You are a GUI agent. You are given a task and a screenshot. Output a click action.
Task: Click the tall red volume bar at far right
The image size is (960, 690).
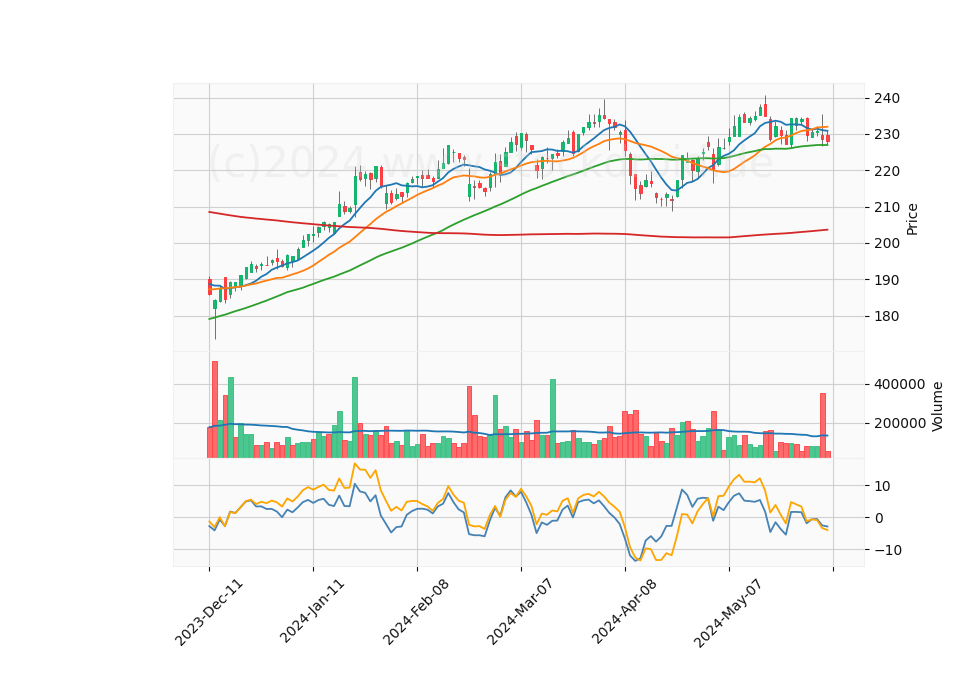(823, 425)
